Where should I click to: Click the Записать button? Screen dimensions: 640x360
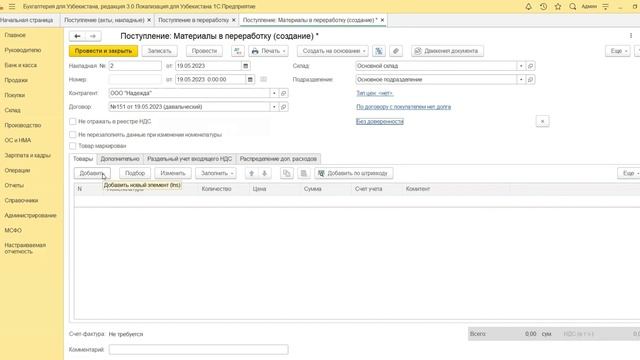[x=159, y=51]
